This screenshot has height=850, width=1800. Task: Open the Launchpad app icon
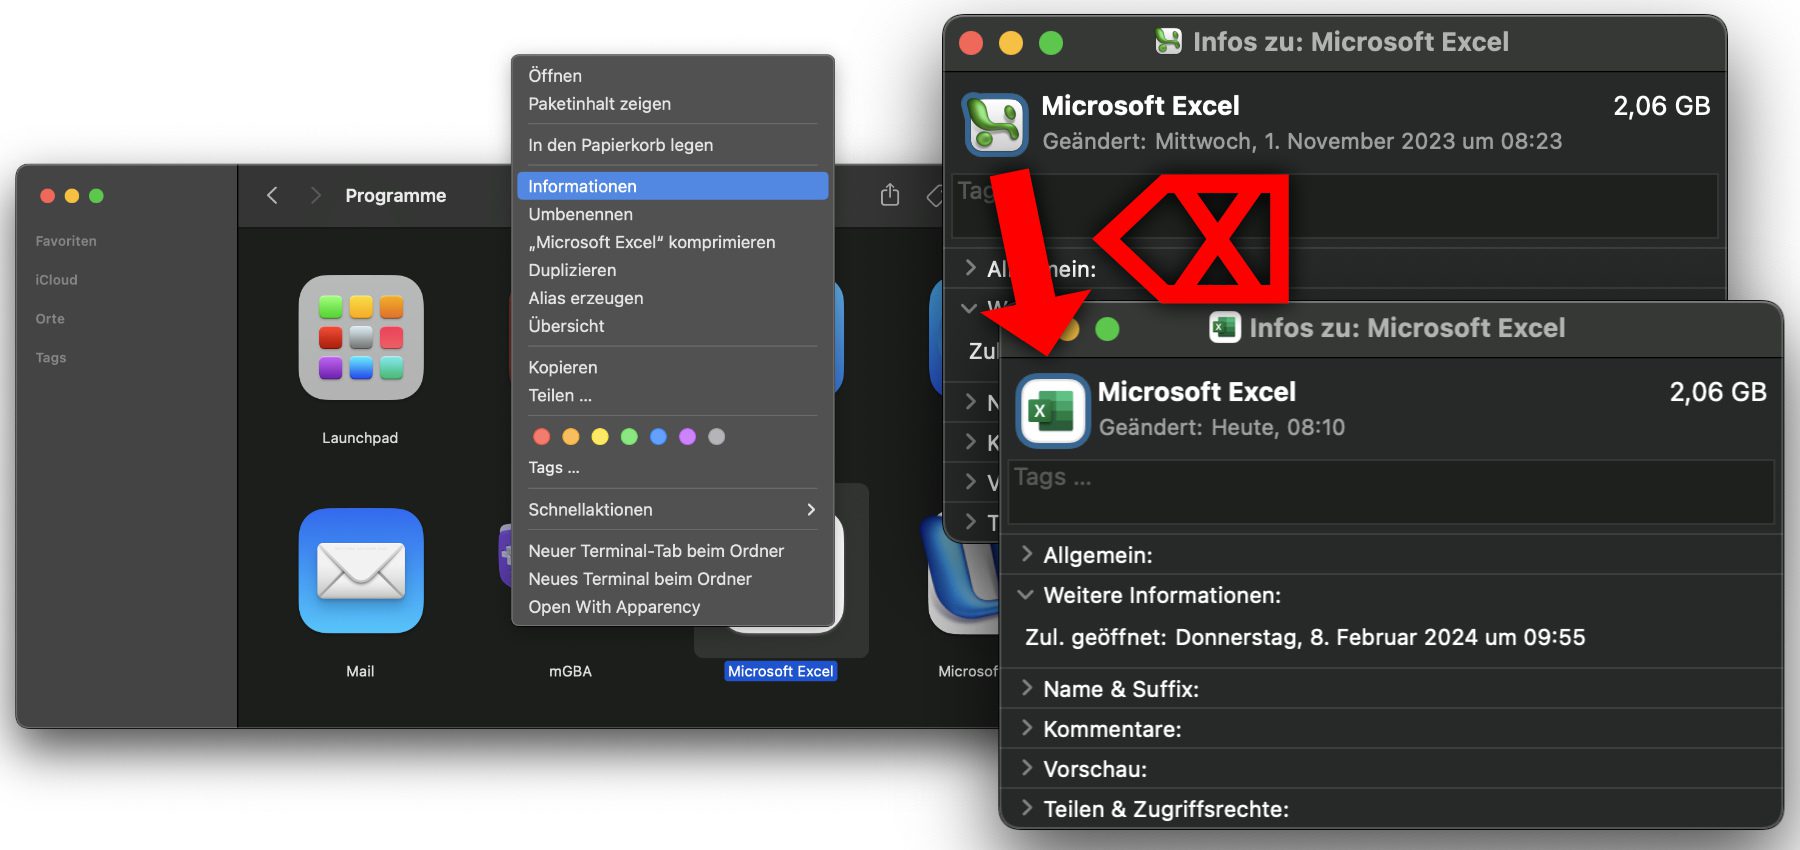(x=360, y=338)
